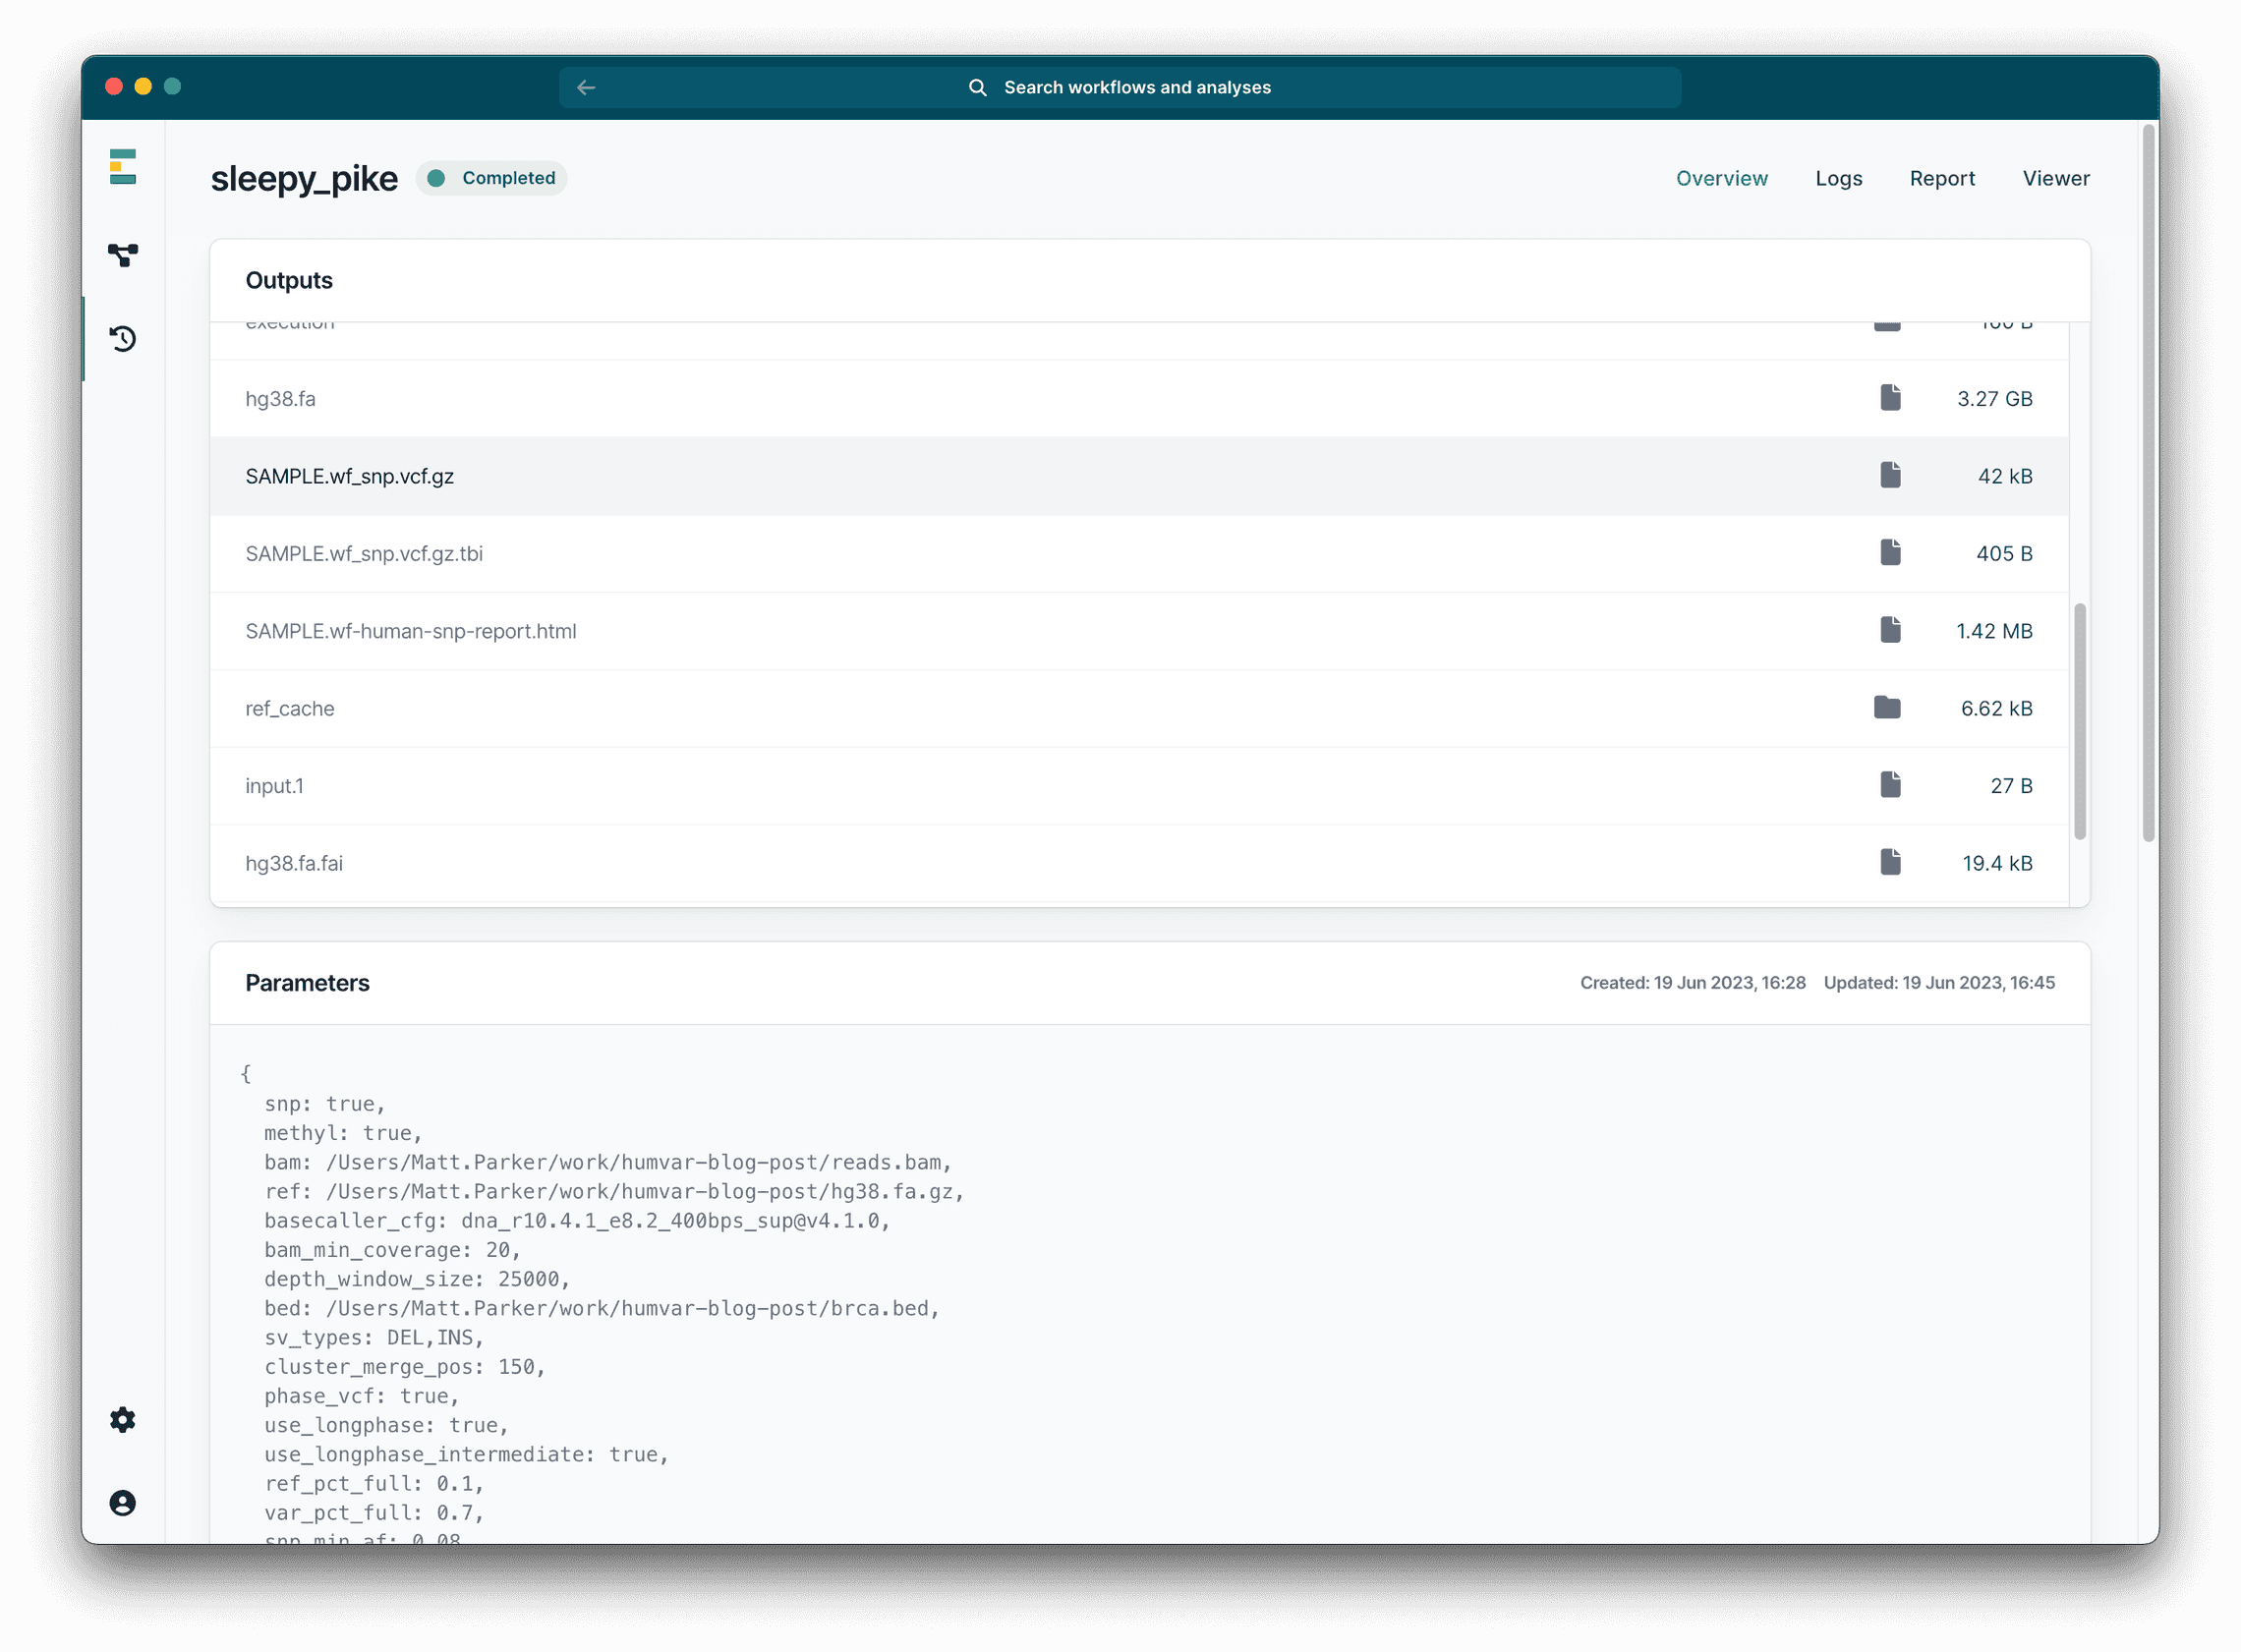Switch to the Logs tab
Image resolution: width=2241 pixels, height=1652 pixels.
click(1838, 178)
